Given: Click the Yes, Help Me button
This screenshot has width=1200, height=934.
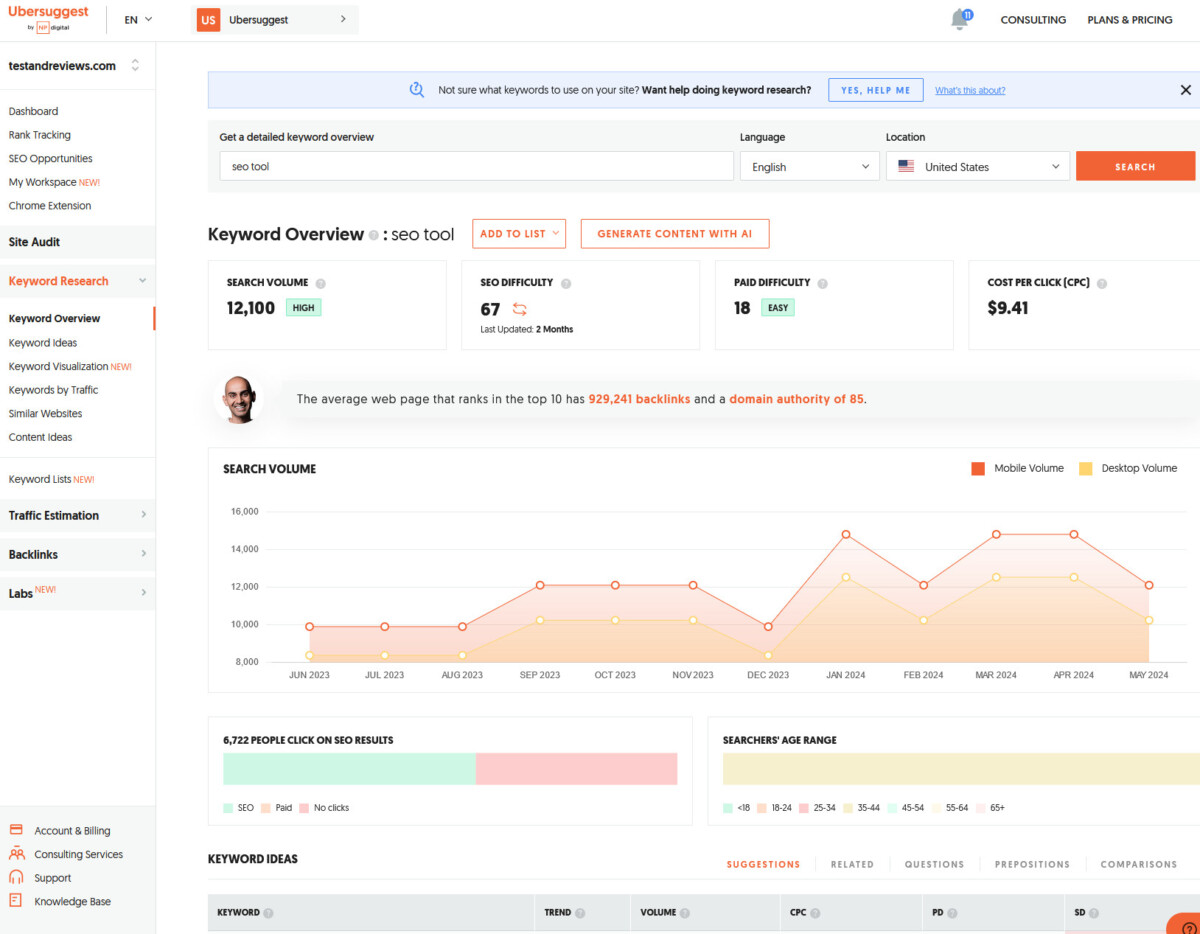Looking at the screenshot, I should (x=876, y=90).
